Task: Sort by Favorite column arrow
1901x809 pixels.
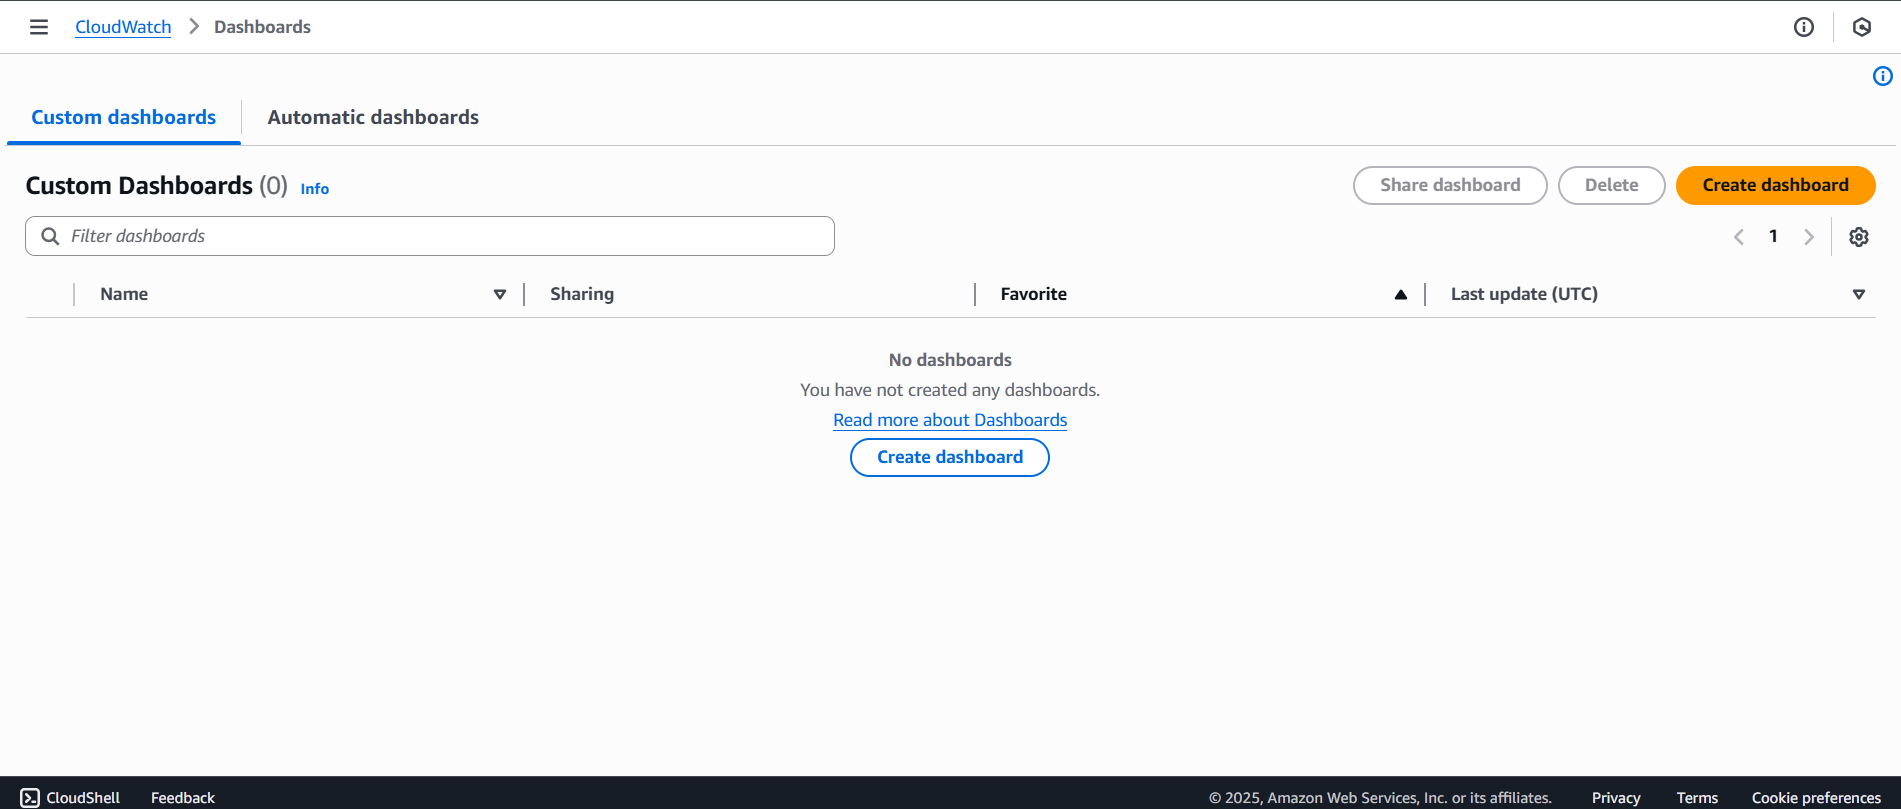Action: point(1400,294)
